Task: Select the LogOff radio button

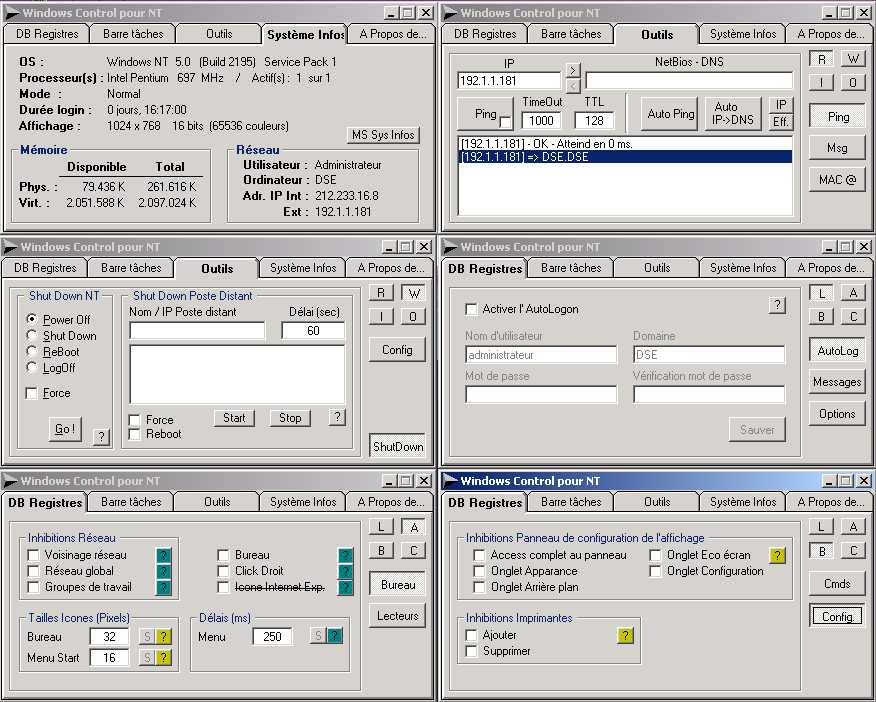Action: point(33,368)
